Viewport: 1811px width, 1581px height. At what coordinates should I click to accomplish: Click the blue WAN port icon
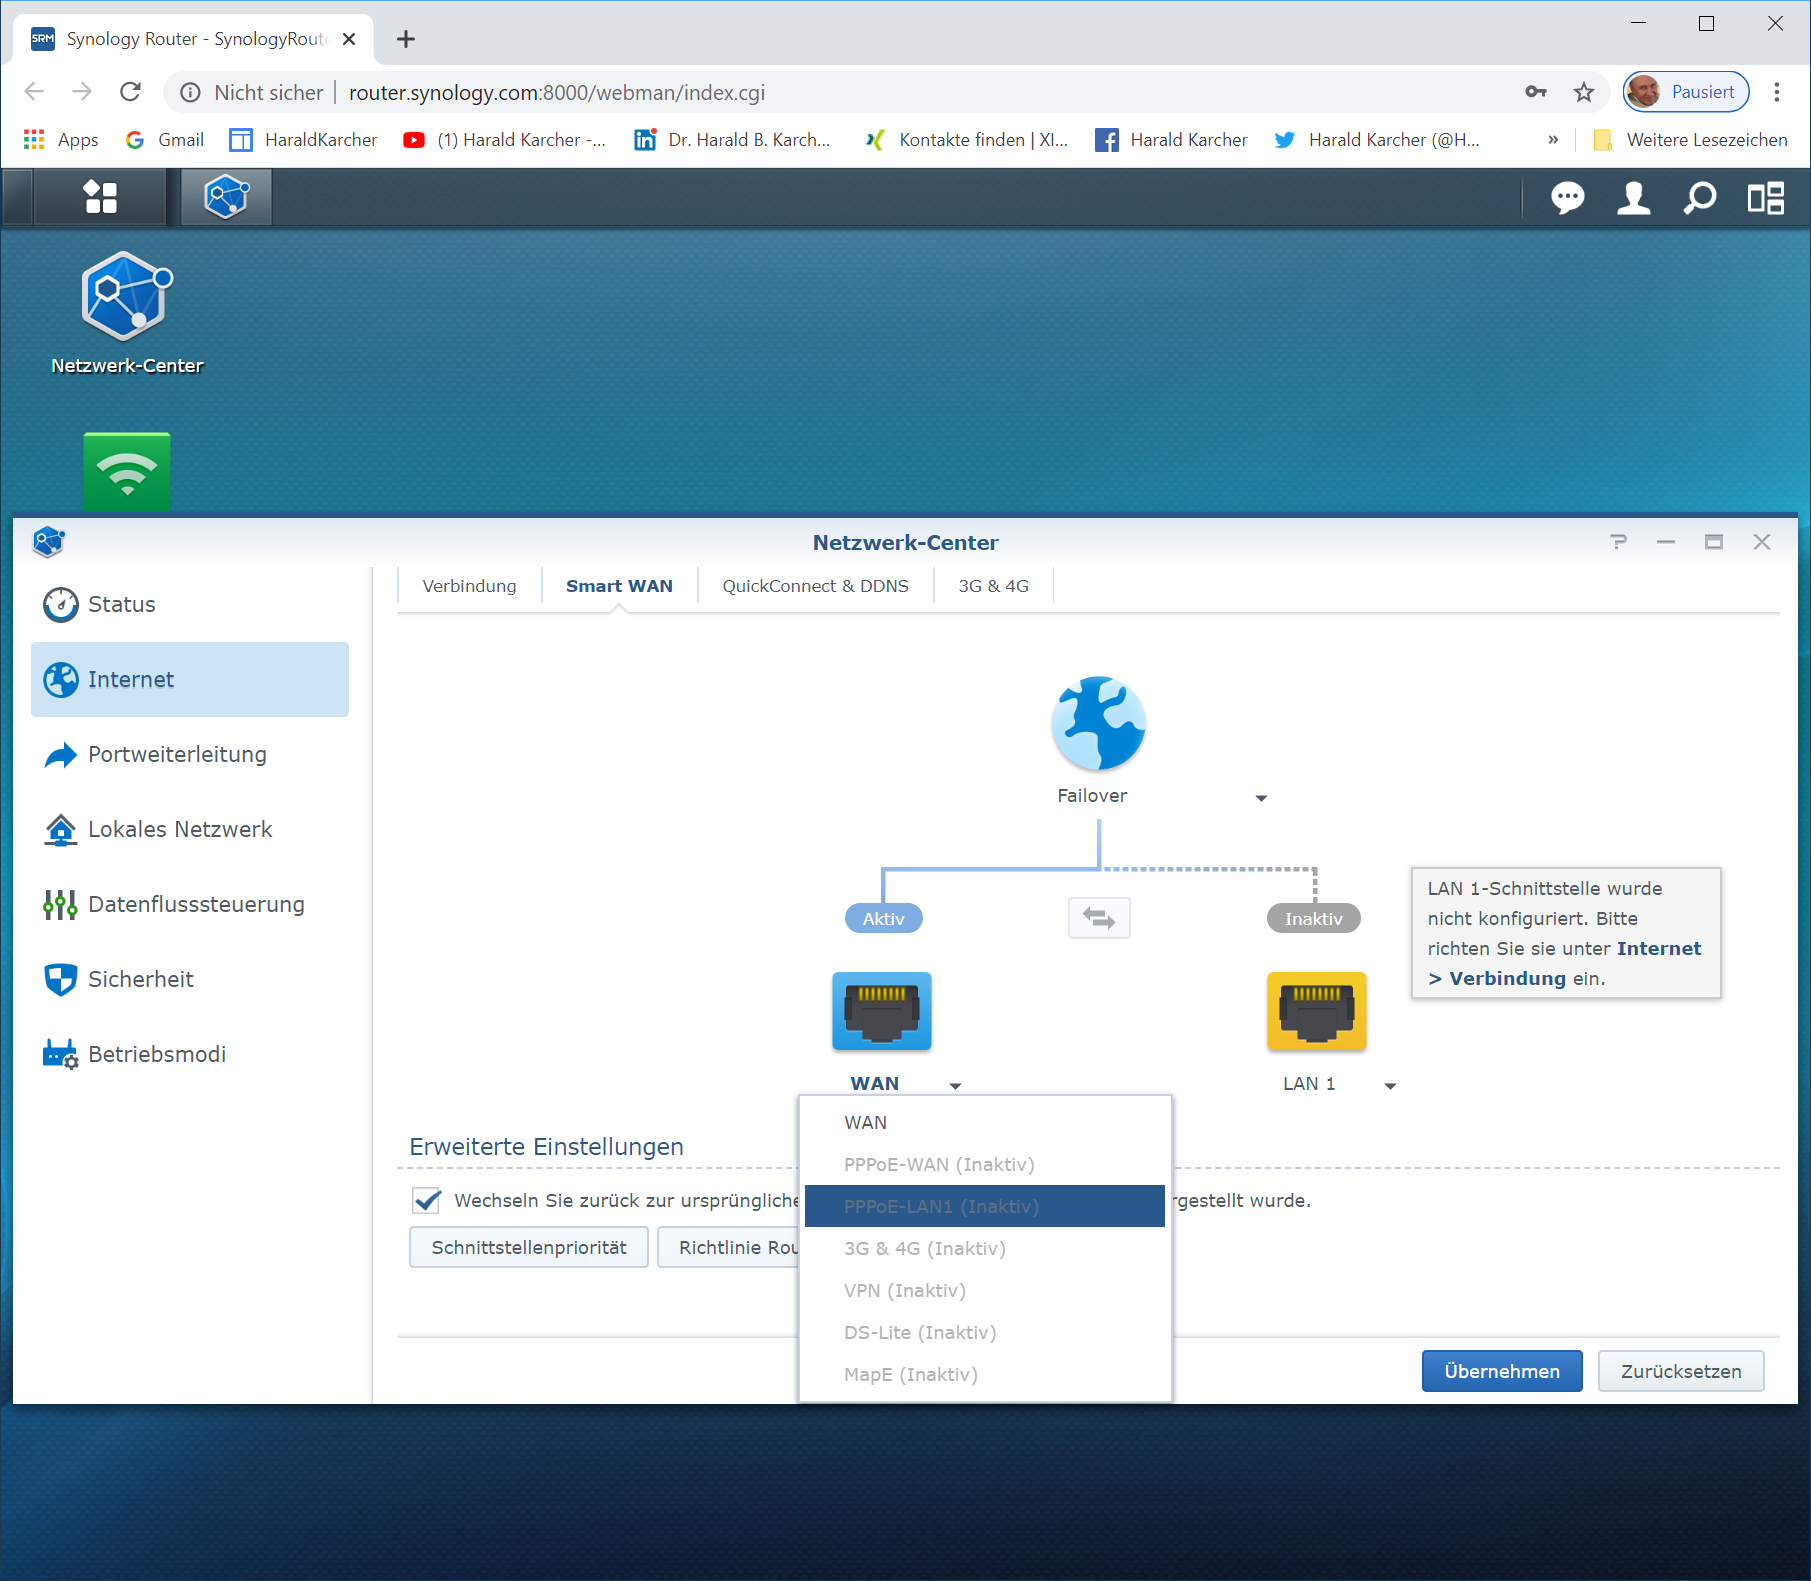882,1011
